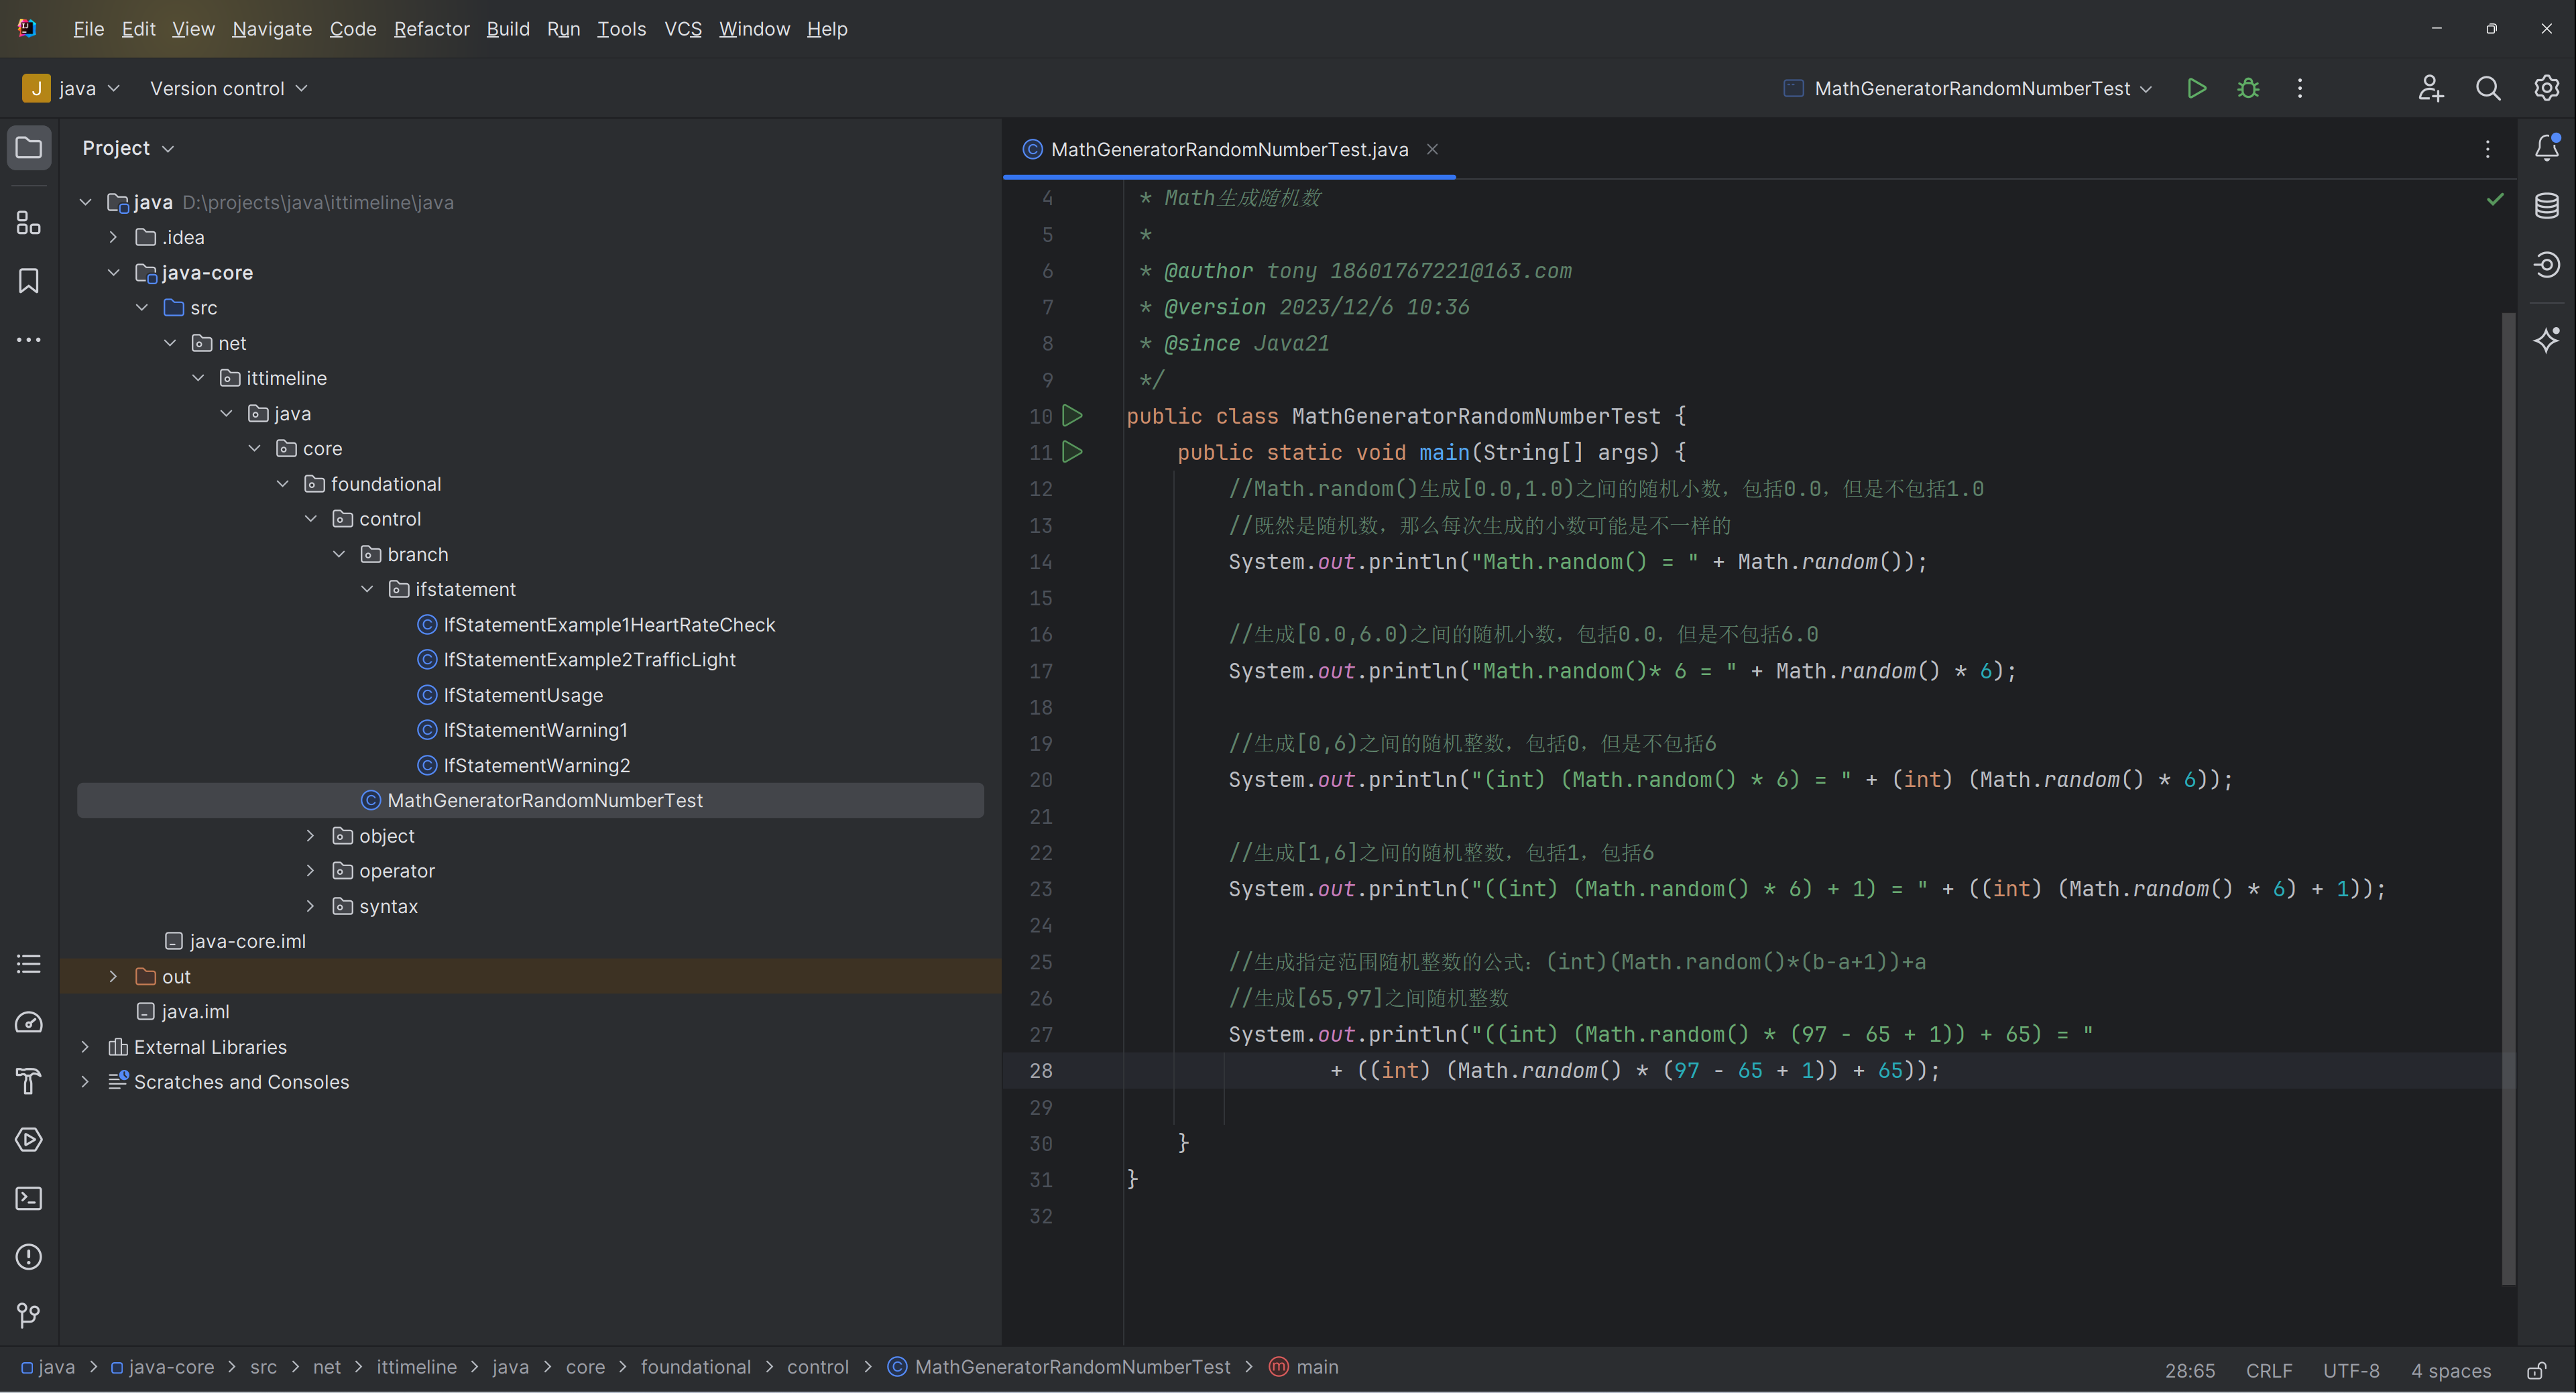Viewport: 2576px width, 1393px height.
Task: Open the Services tool window icon
Action: click(x=29, y=1140)
